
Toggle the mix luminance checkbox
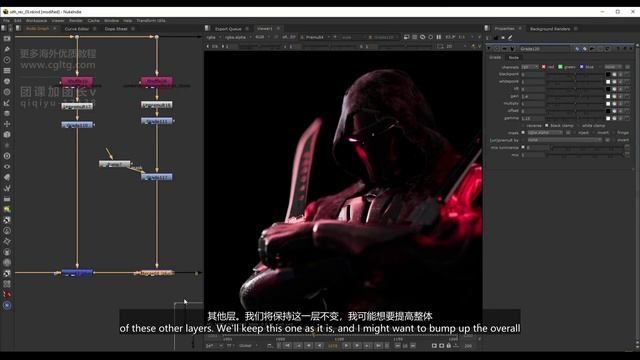(523, 147)
